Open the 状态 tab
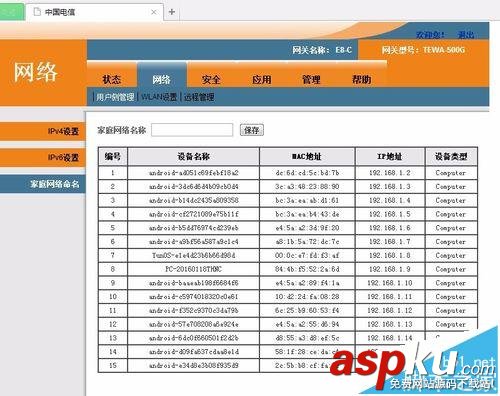This screenshot has height=396, width=500. tap(112, 79)
